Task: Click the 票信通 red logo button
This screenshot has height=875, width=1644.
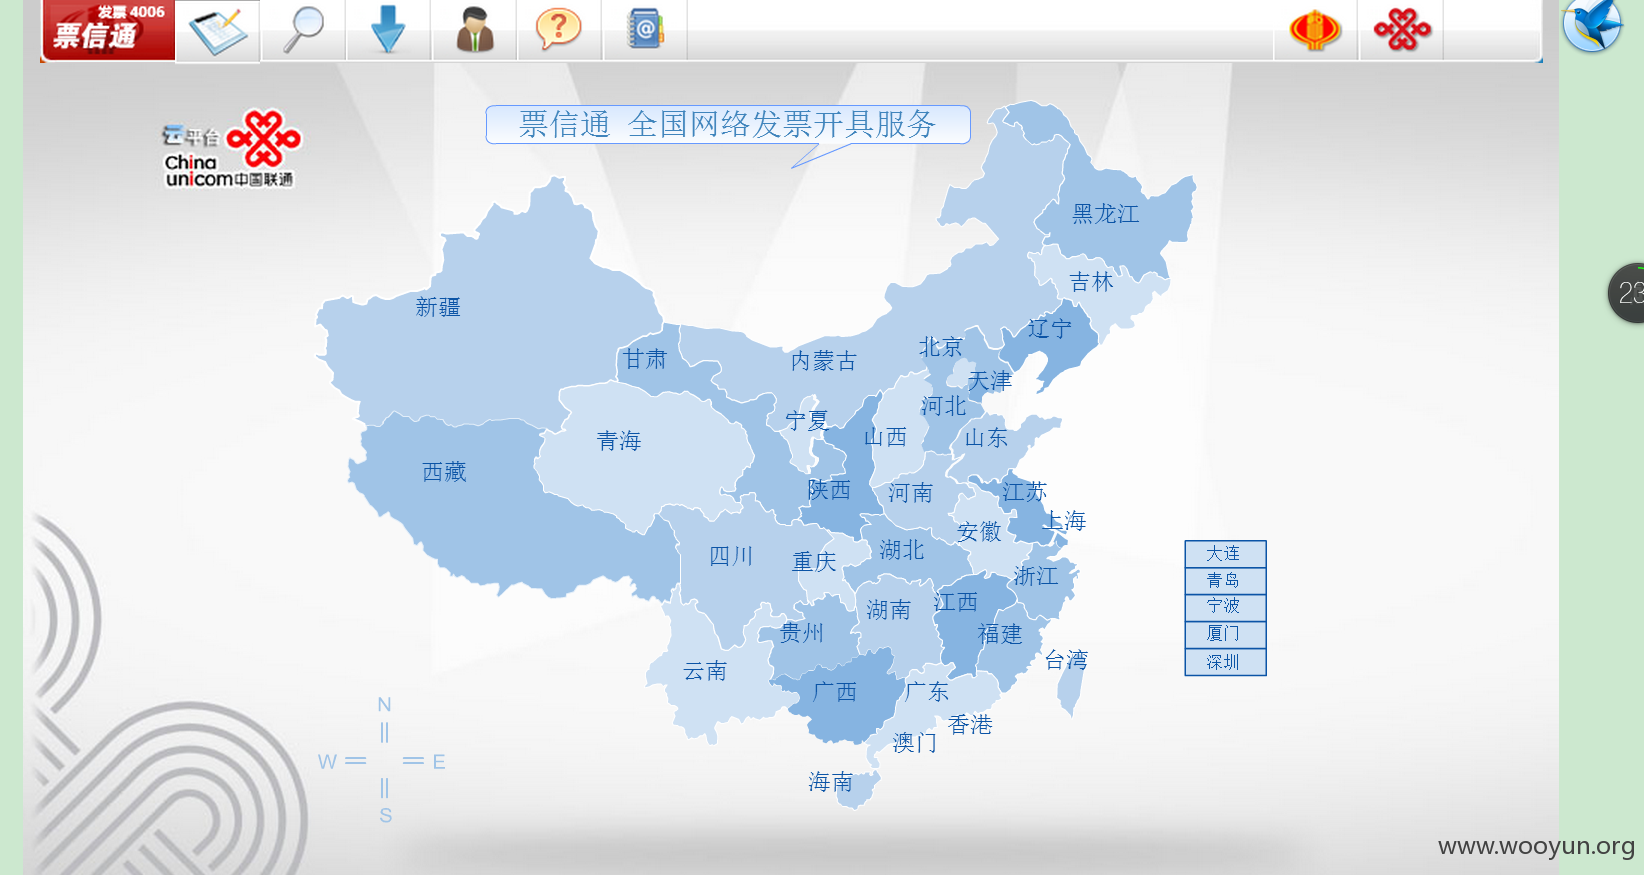Action: pos(109,30)
